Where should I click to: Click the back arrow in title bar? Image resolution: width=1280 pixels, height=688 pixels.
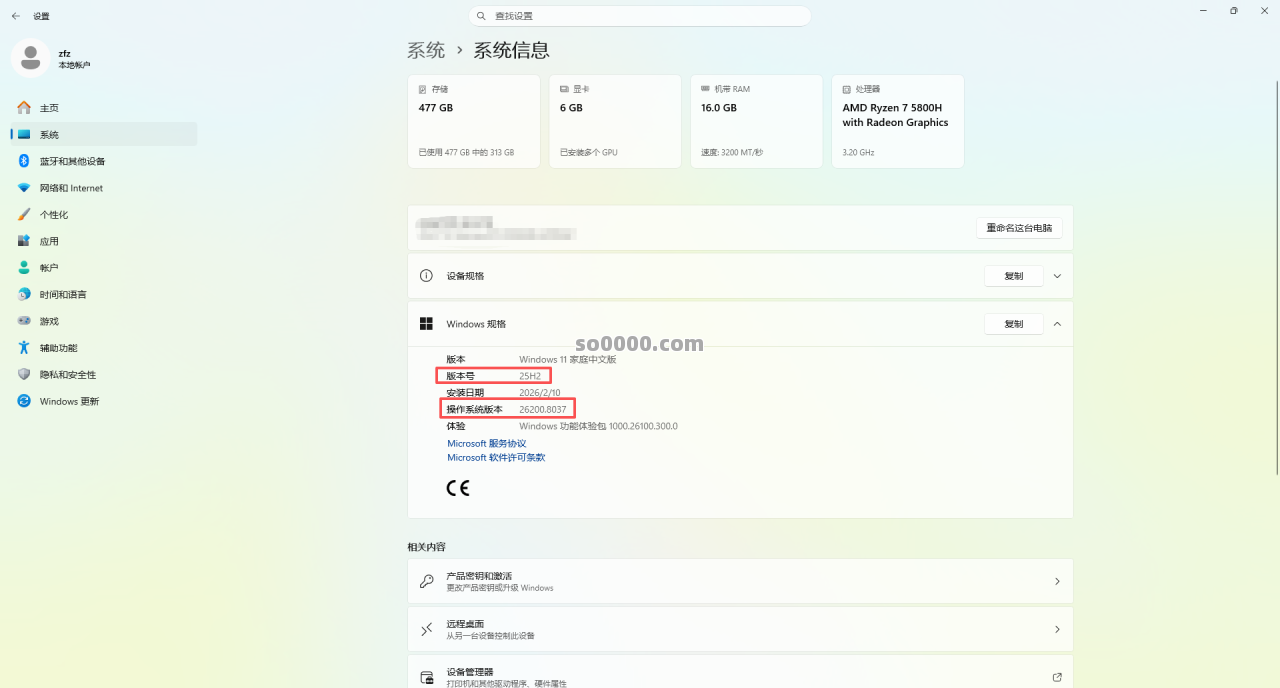tap(16, 16)
